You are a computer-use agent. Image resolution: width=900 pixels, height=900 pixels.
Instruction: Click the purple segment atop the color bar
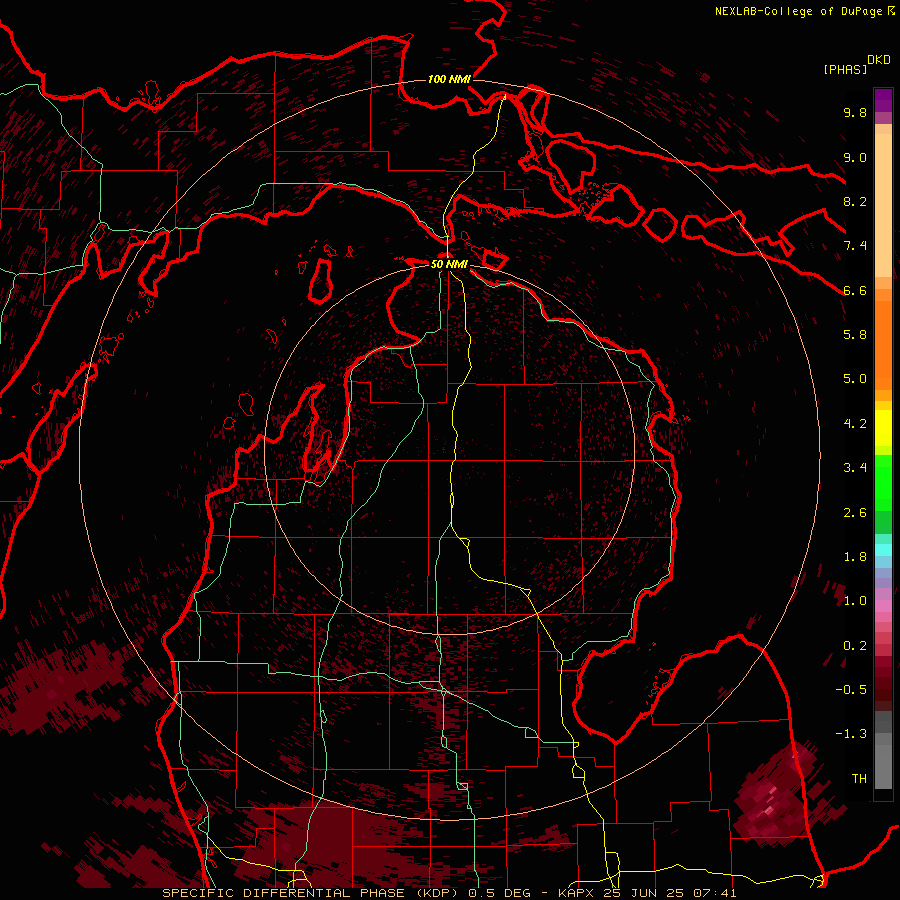click(883, 100)
